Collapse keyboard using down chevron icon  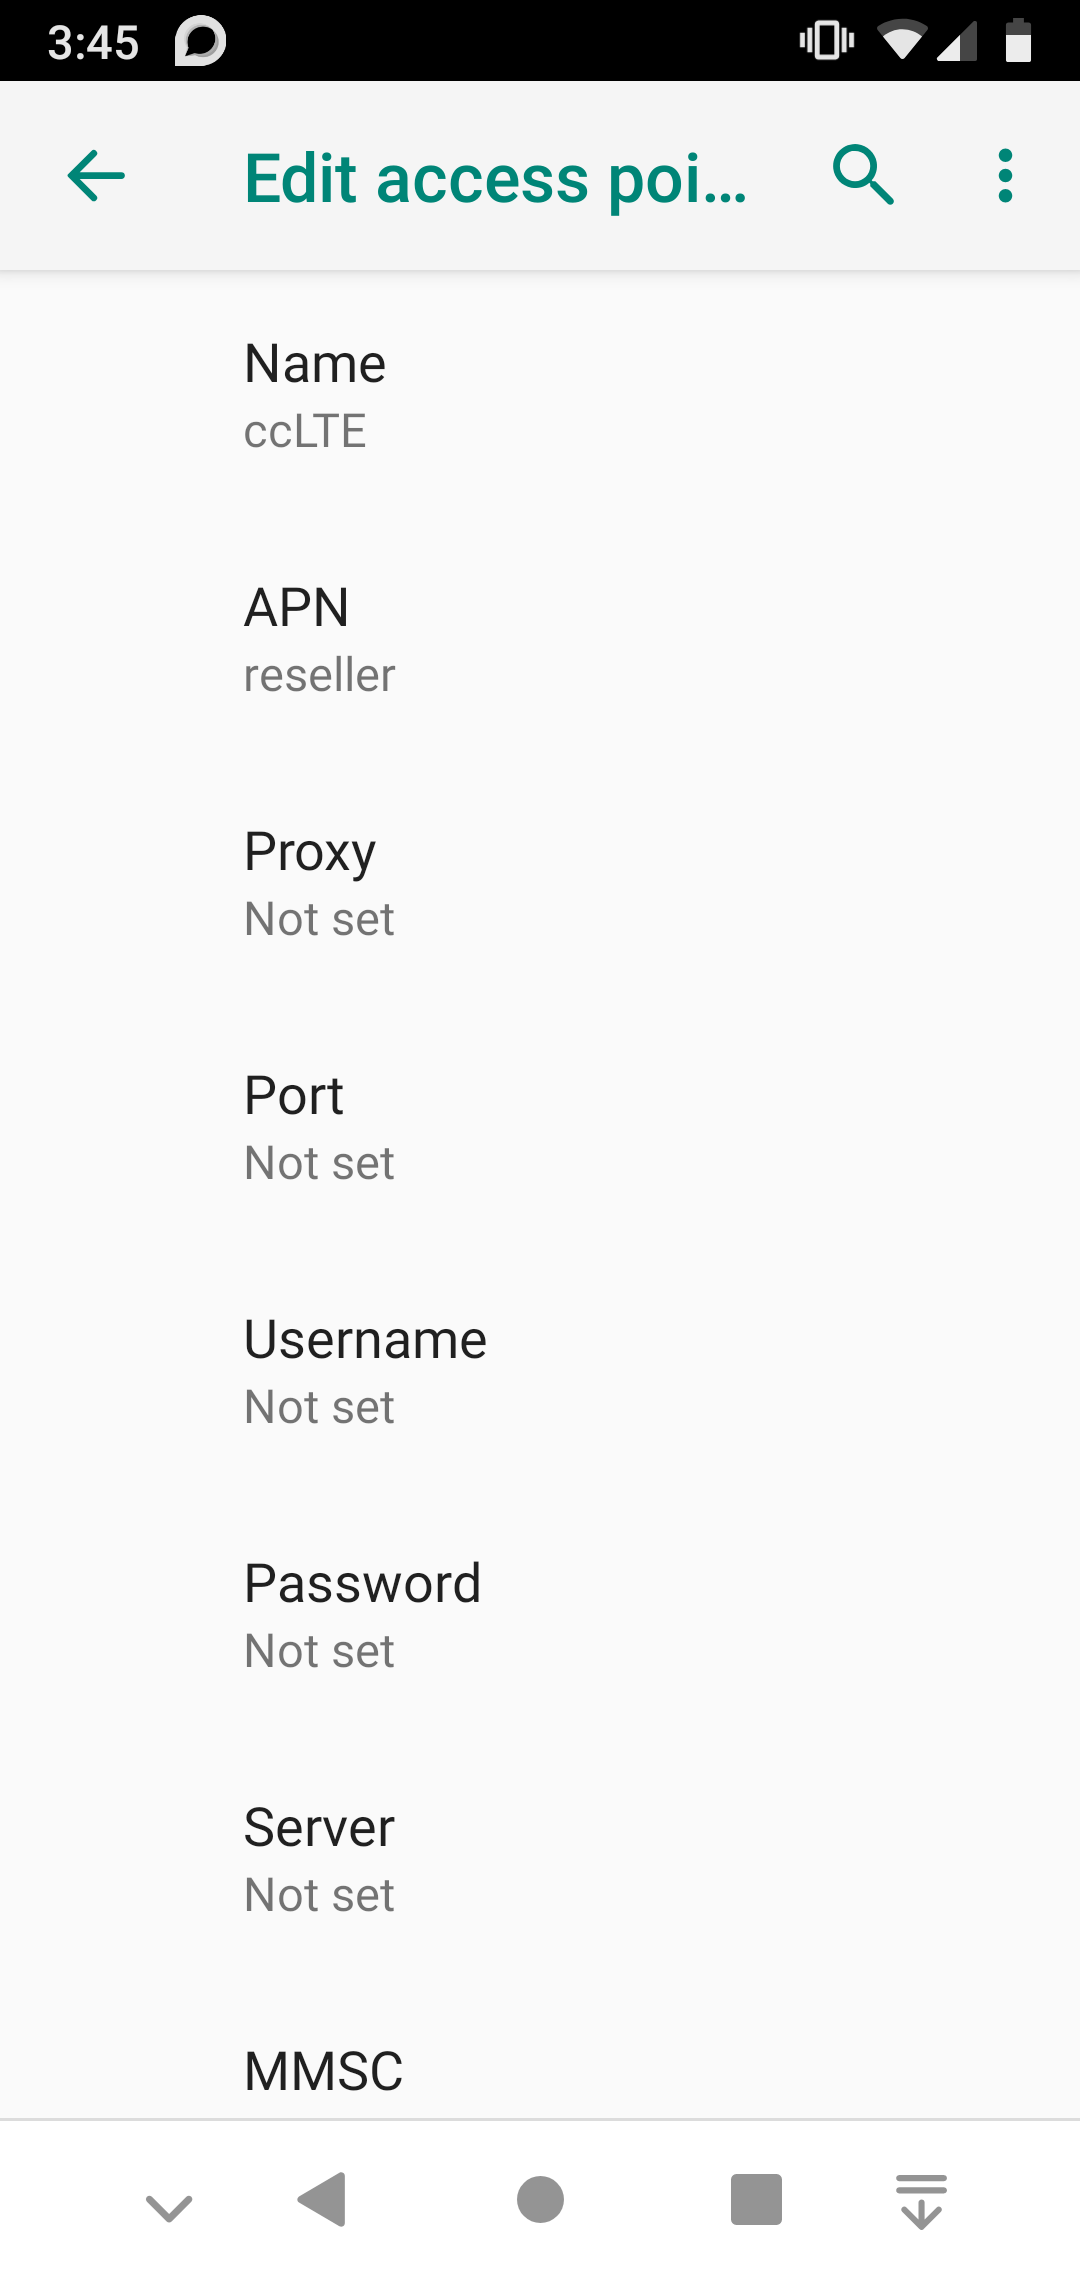(x=169, y=2206)
